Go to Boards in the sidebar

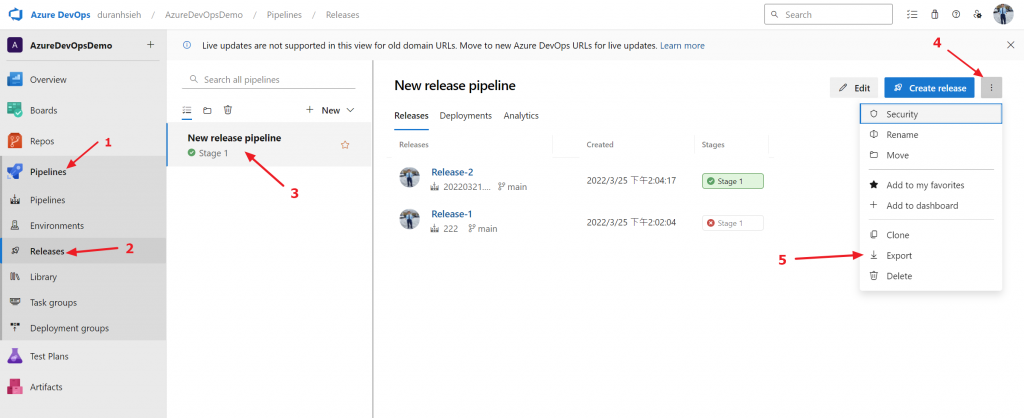83,110
